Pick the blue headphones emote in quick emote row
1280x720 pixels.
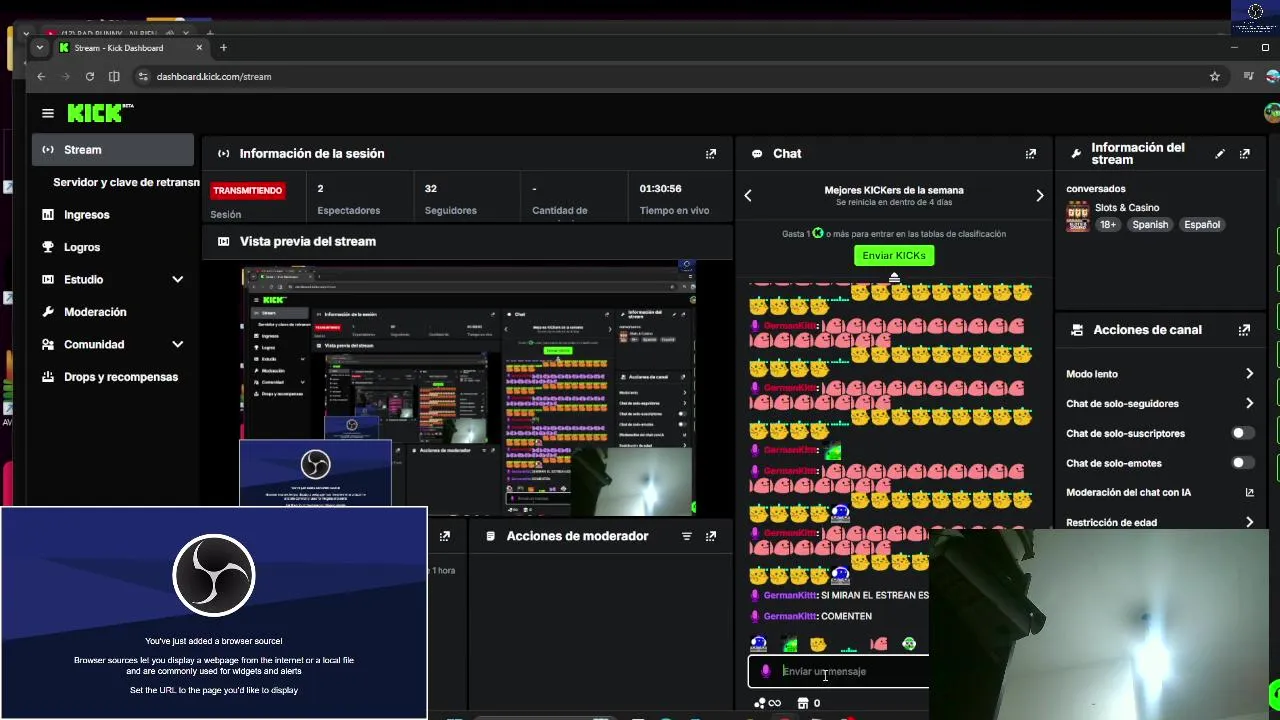click(x=759, y=644)
